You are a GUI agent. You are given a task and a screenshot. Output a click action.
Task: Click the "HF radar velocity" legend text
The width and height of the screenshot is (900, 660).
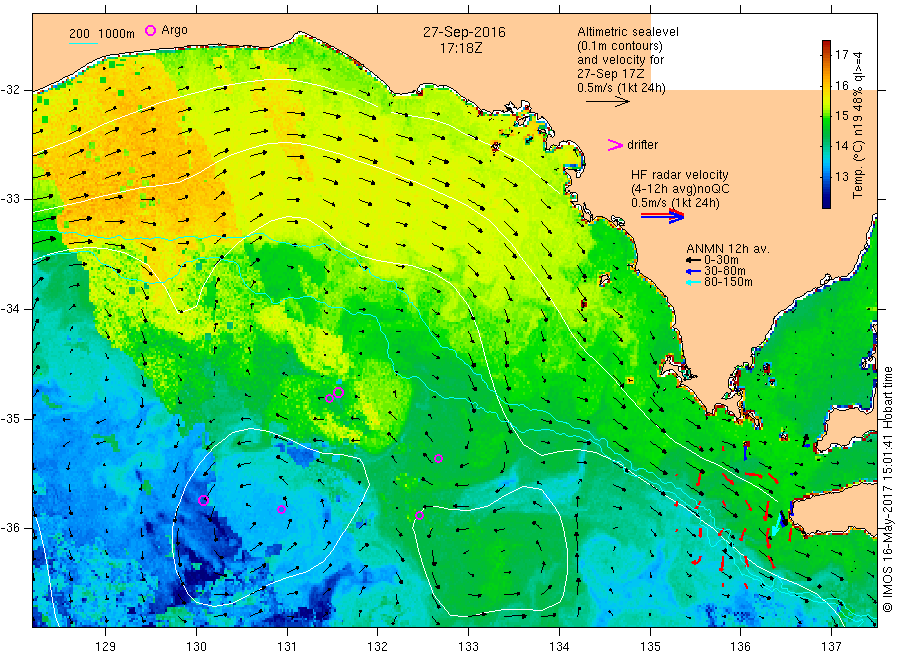coord(680,175)
